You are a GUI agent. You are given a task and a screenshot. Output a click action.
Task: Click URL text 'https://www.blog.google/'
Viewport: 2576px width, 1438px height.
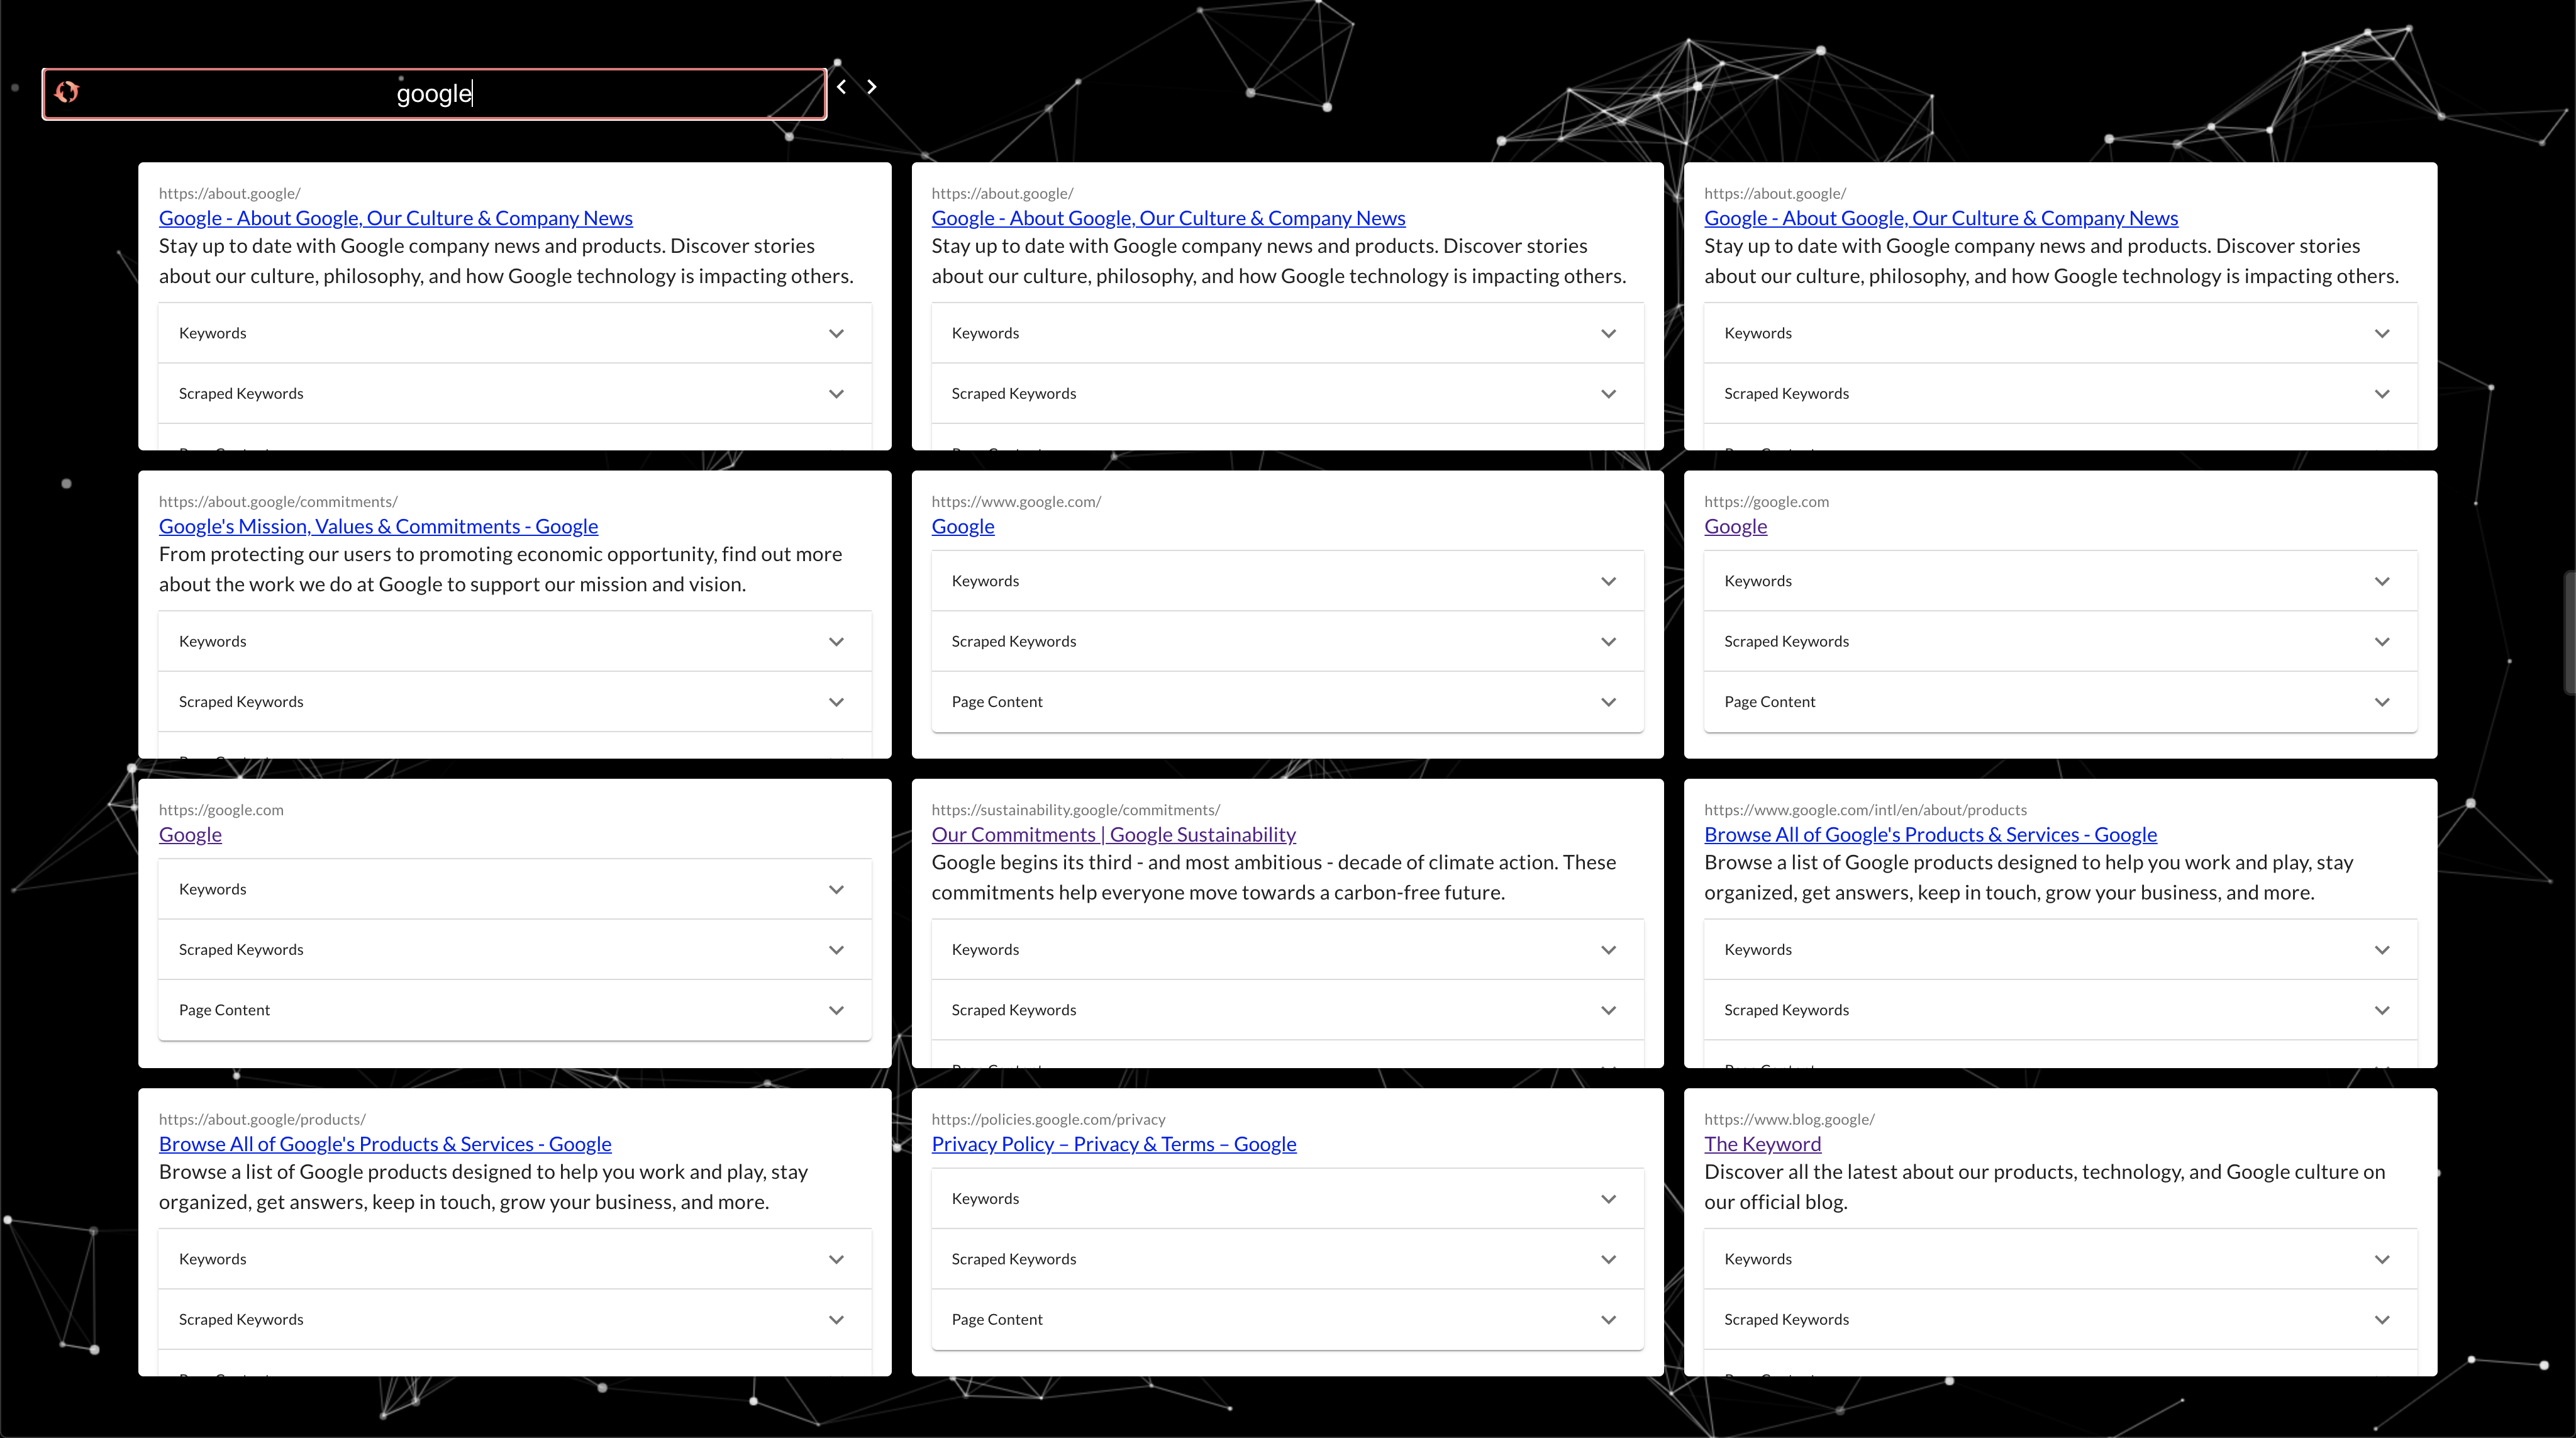(x=1789, y=1119)
